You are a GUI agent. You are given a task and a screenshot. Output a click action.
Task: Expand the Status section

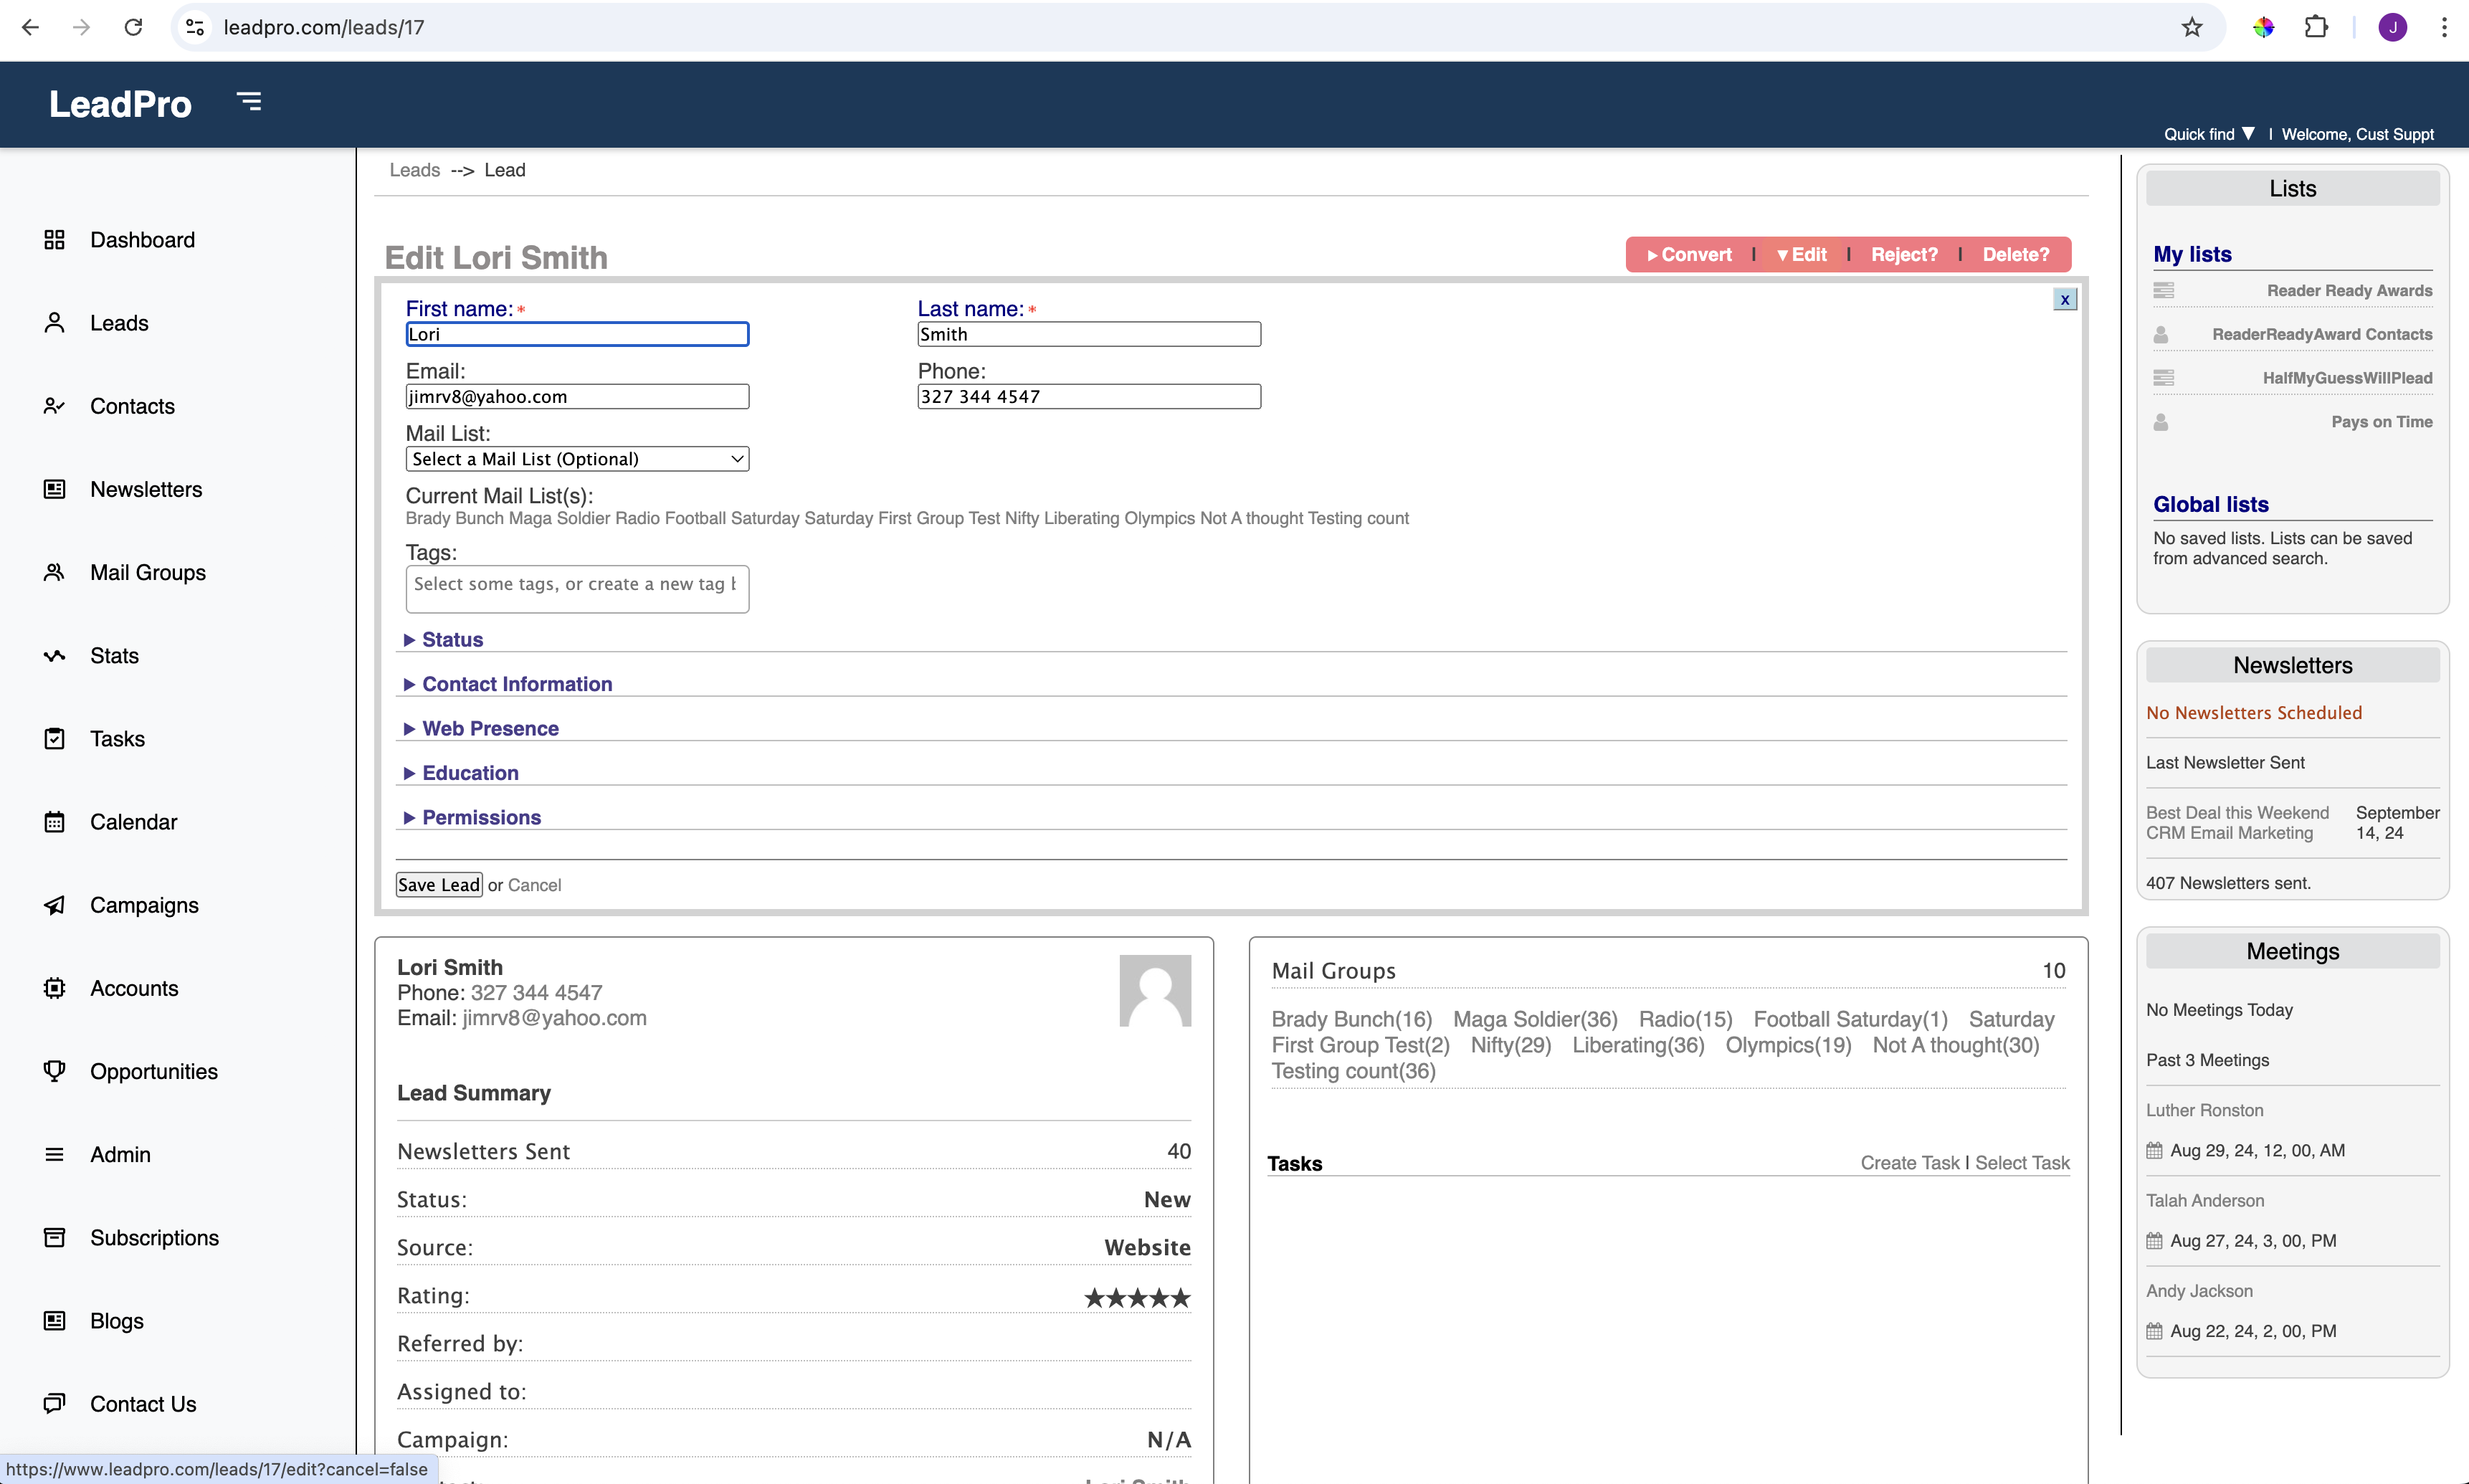pyautogui.click(x=452, y=640)
